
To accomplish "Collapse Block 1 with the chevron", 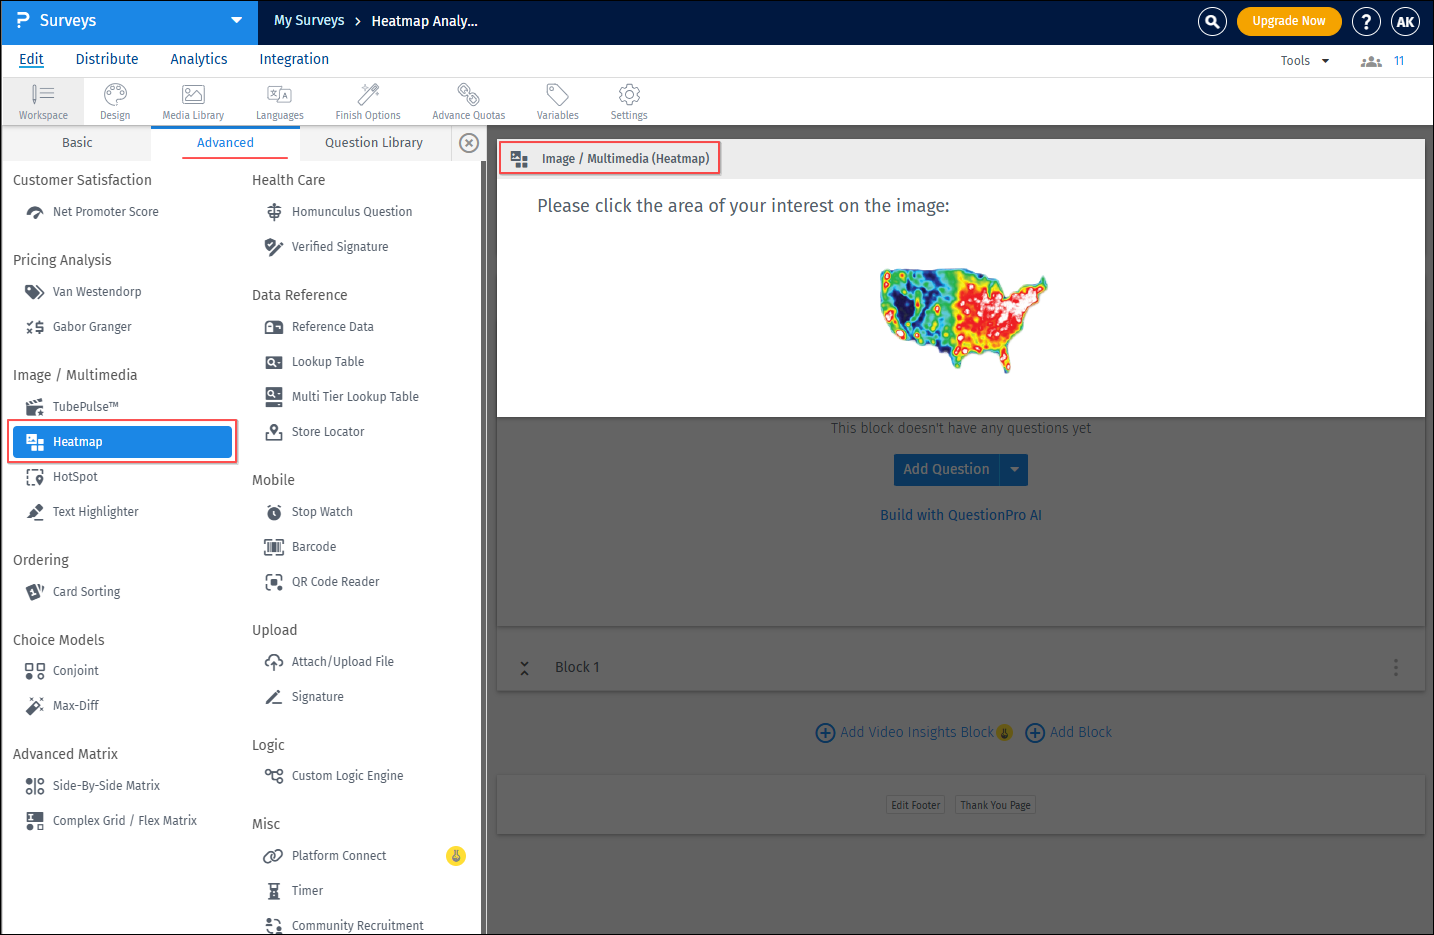I will coord(524,668).
